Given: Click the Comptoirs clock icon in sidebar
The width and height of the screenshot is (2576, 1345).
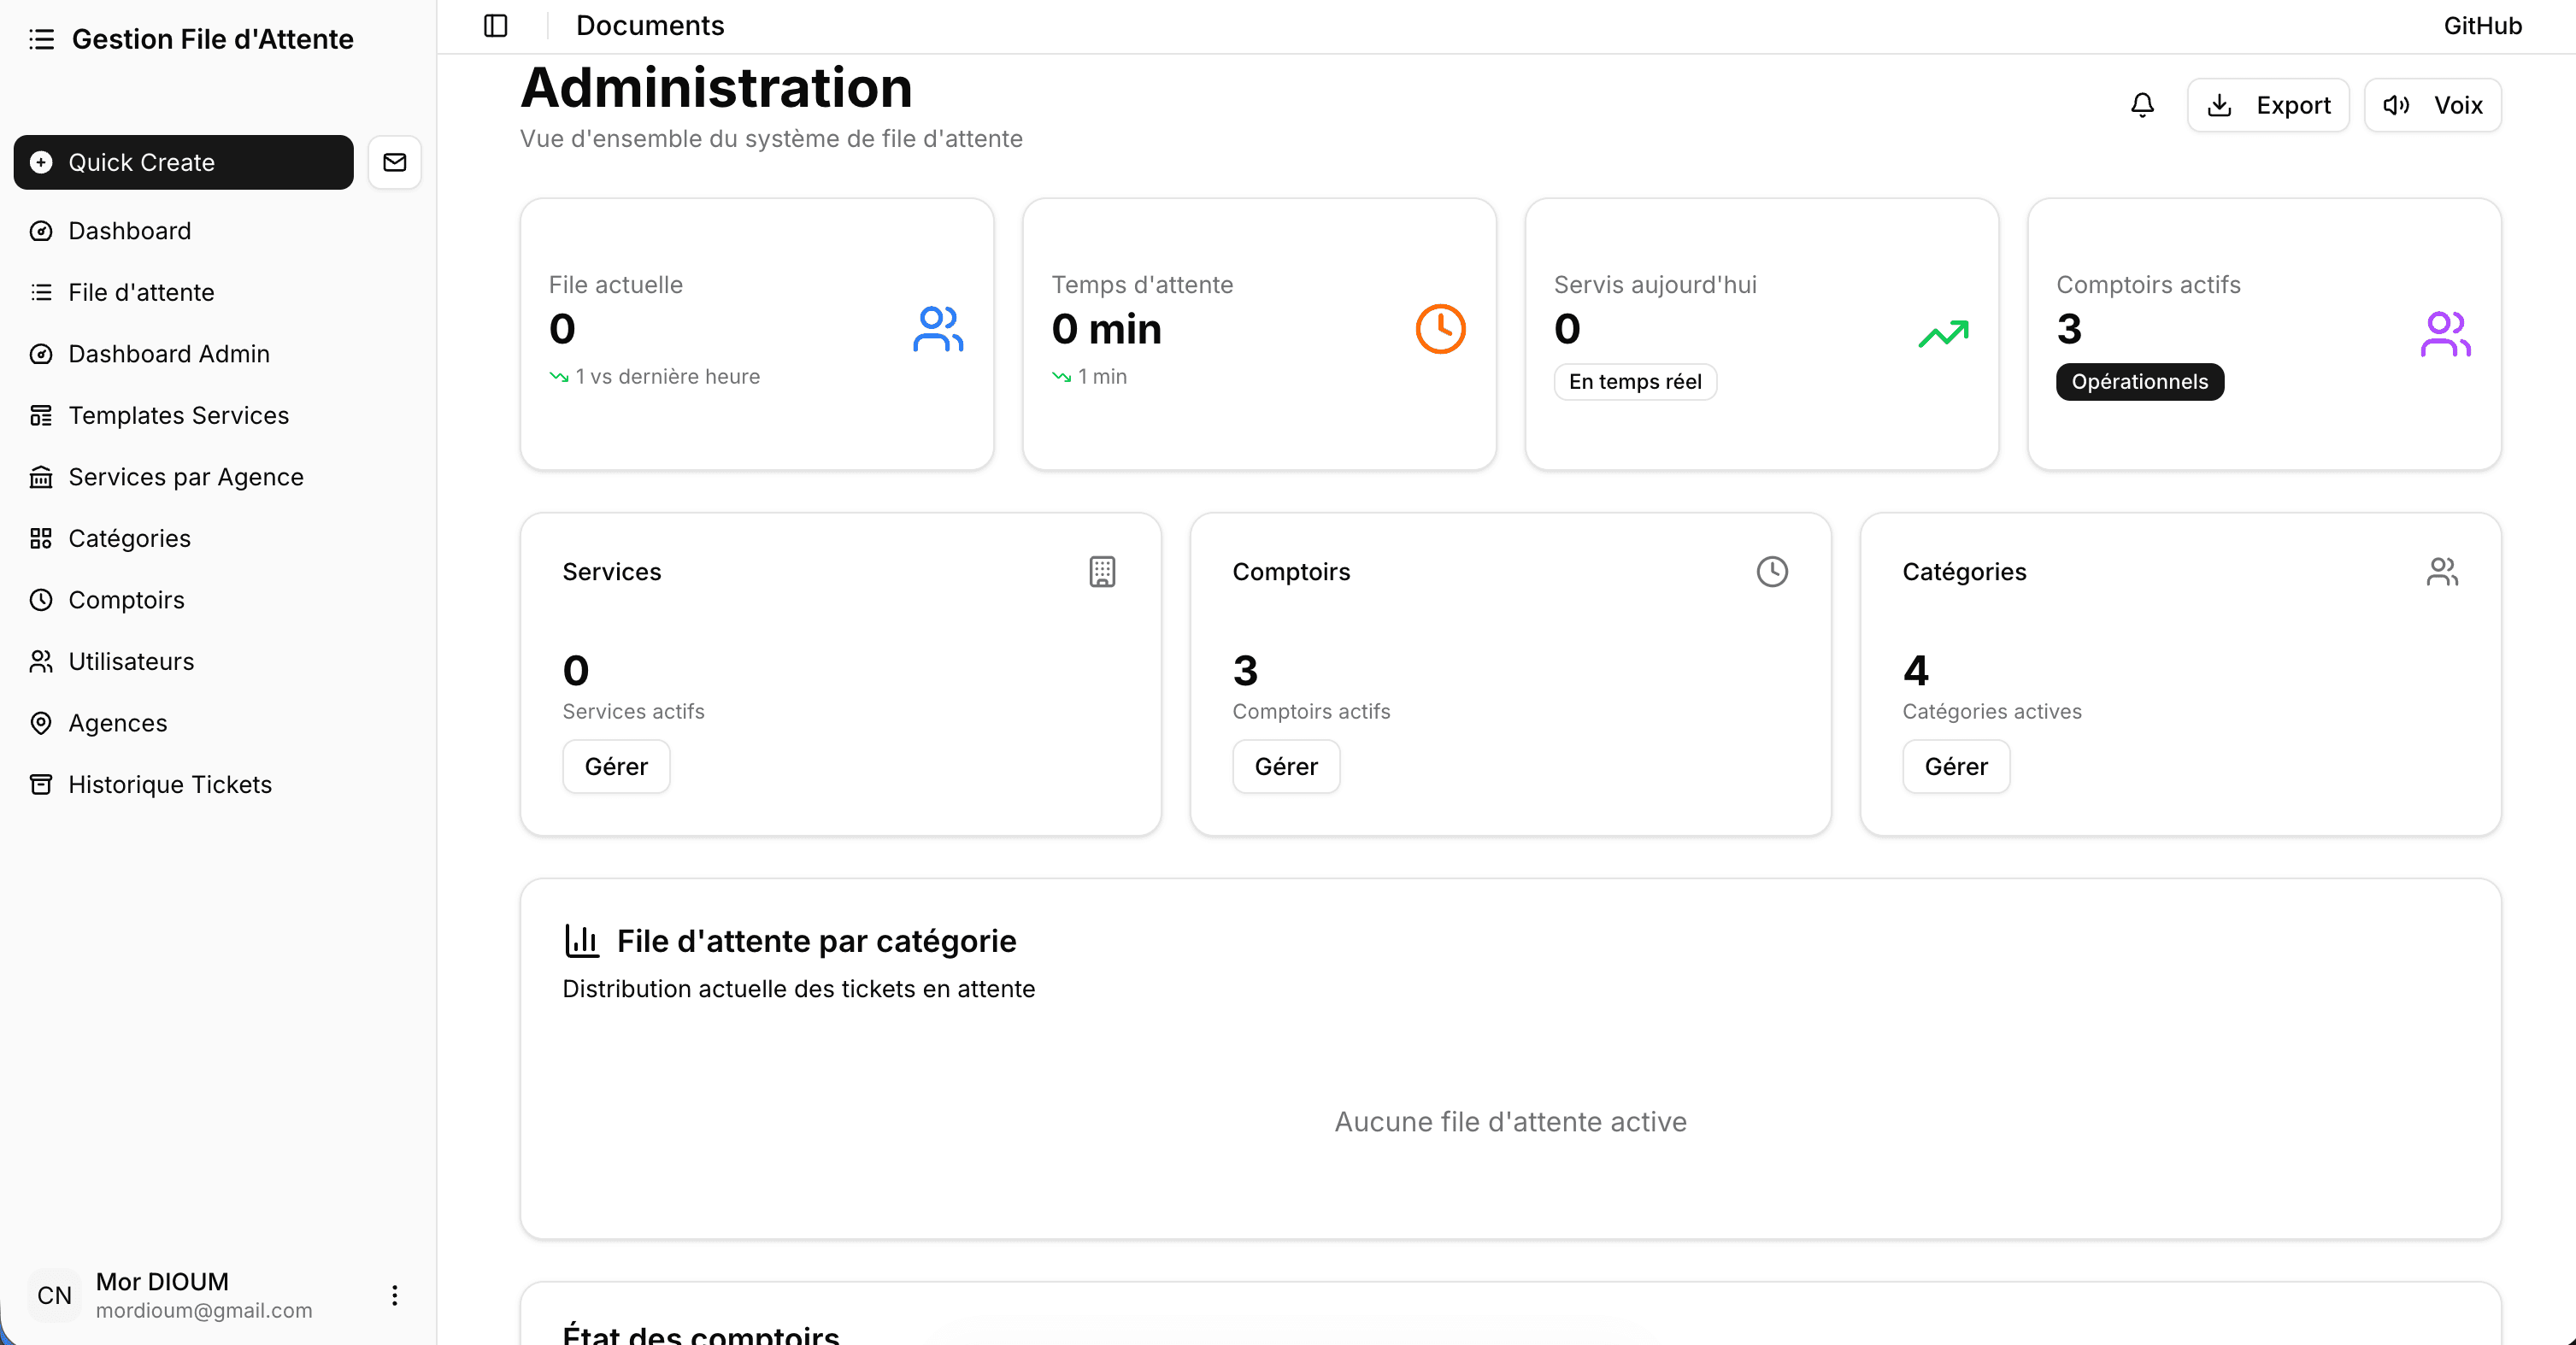Looking at the screenshot, I should [x=41, y=600].
